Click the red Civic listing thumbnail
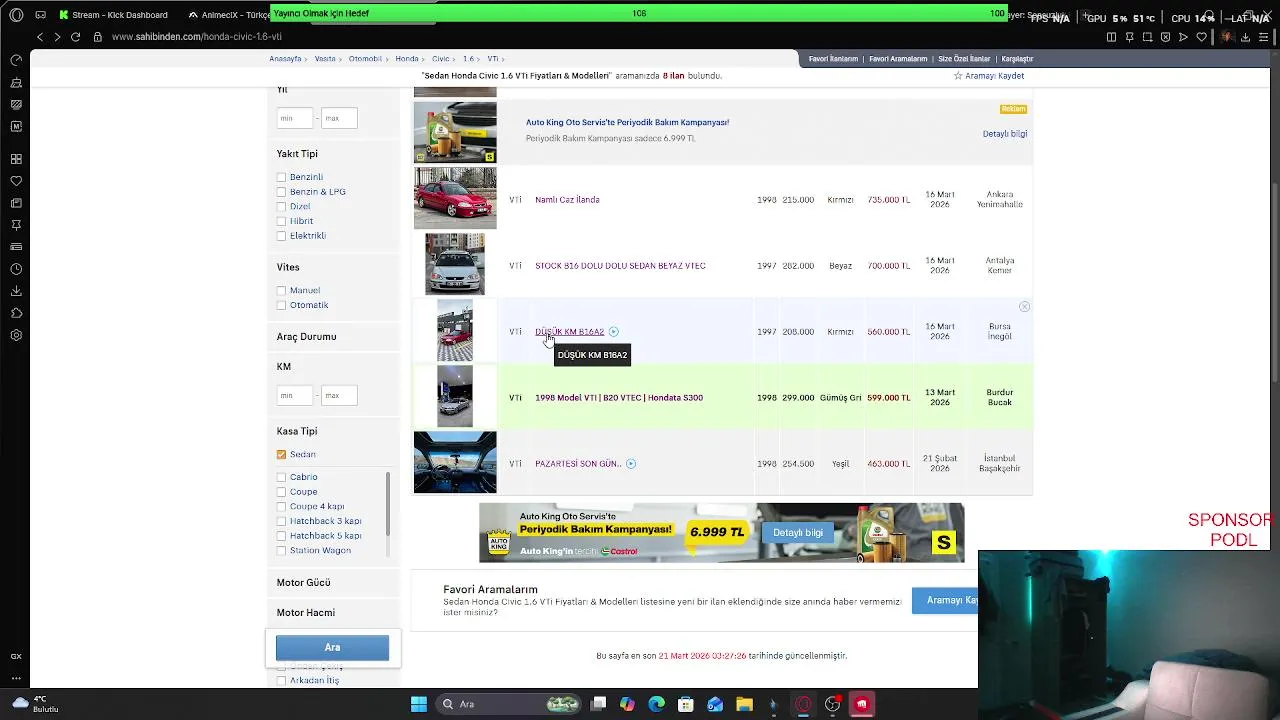1280x720 pixels. (x=455, y=198)
